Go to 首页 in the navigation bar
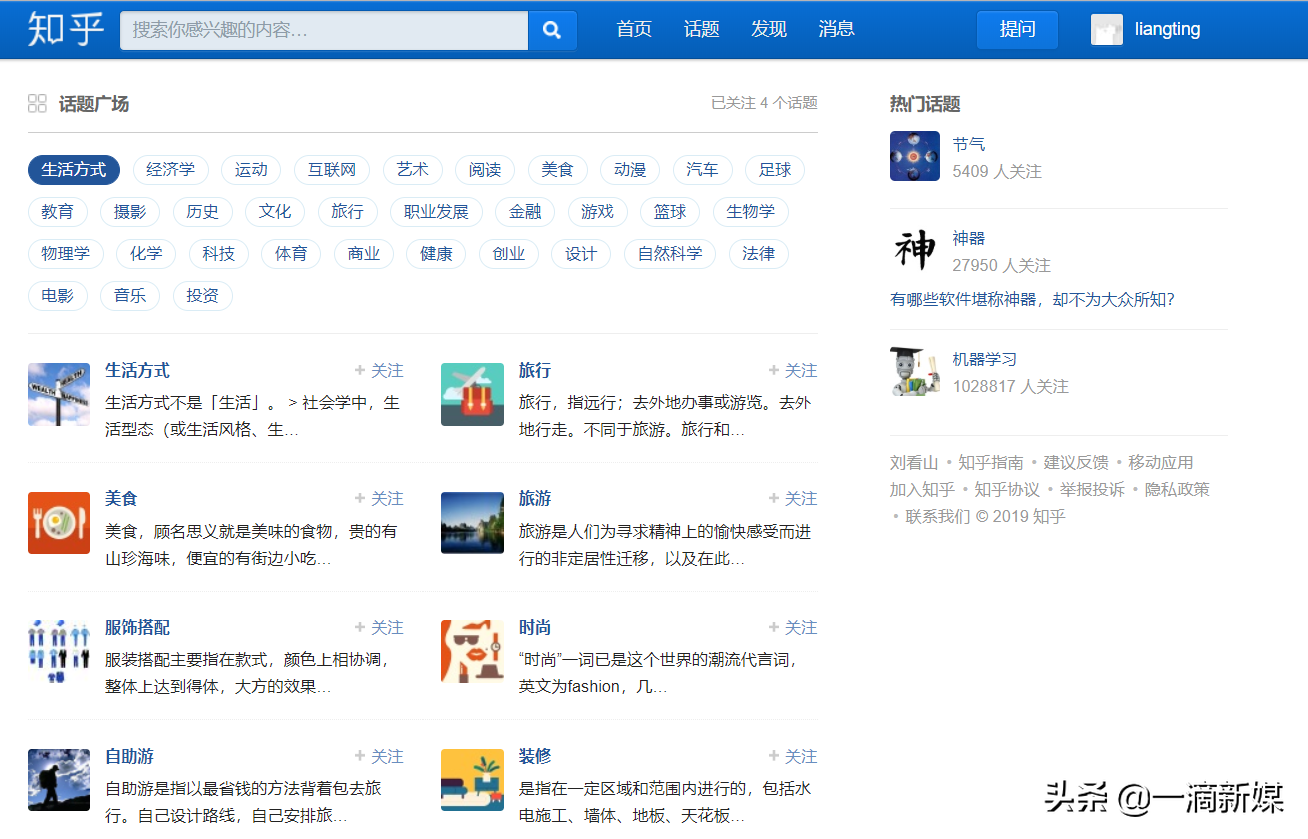This screenshot has width=1308, height=839. [634, 29]
